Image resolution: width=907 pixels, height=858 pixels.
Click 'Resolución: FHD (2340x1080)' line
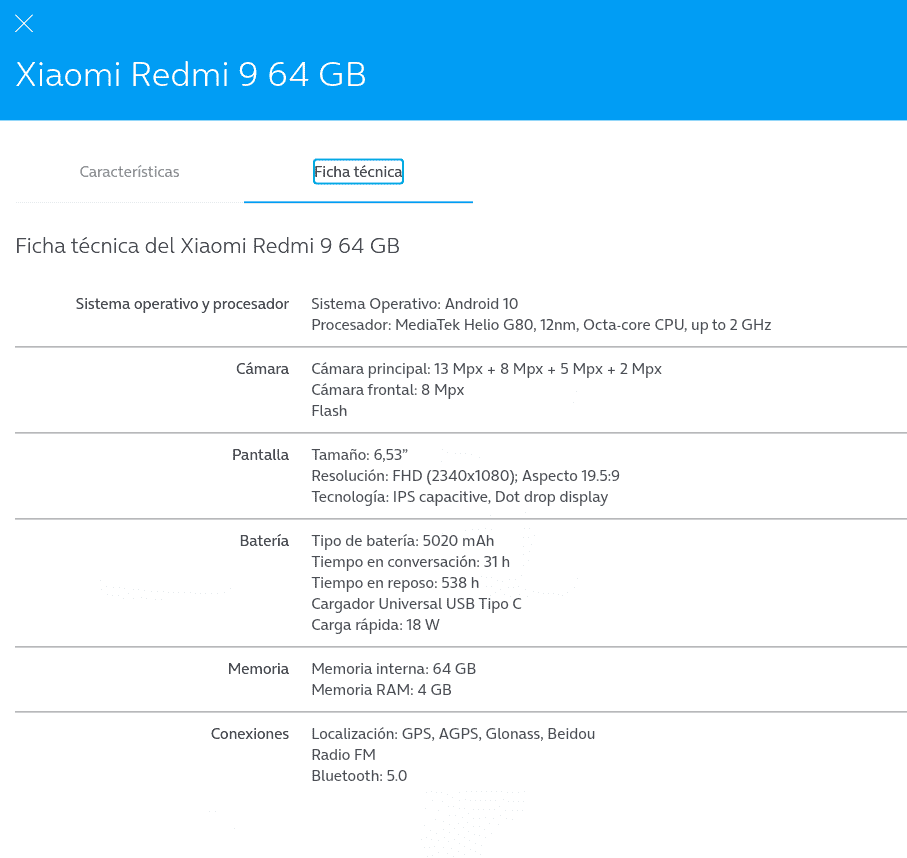pyautogui.click(x=466, y=476)
